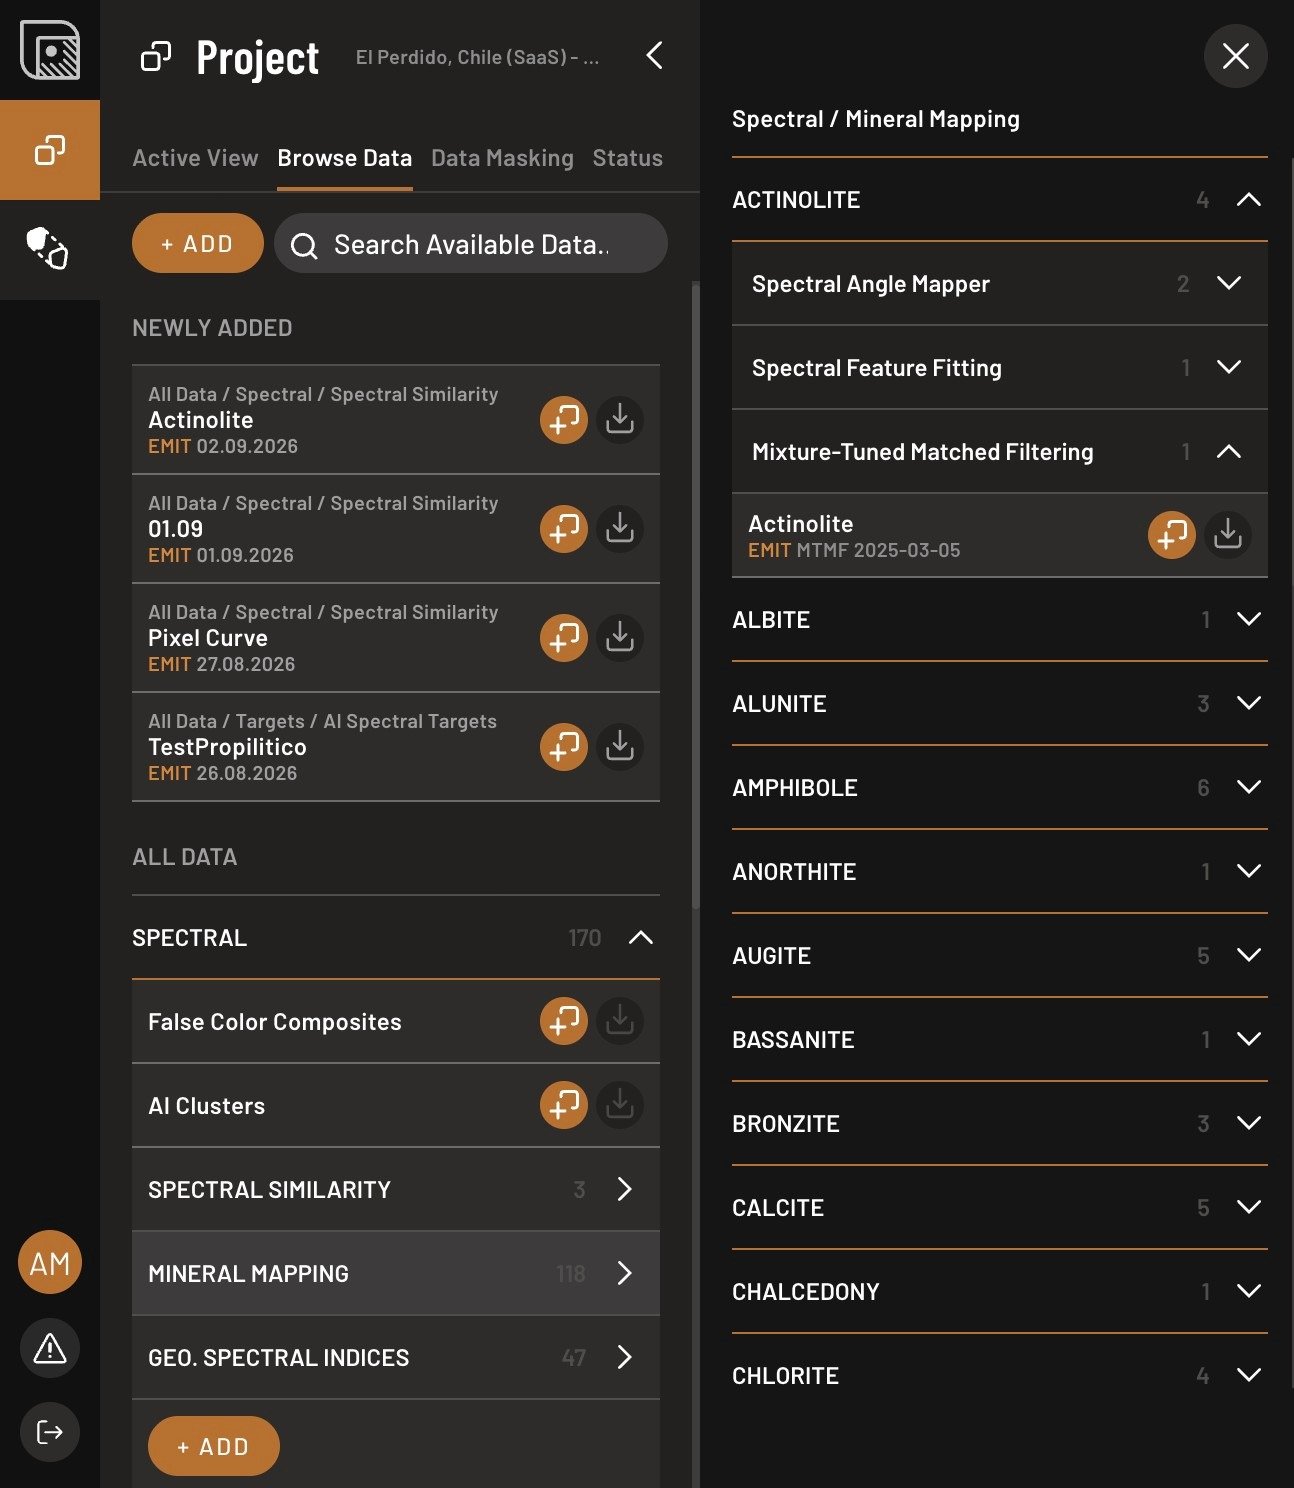Expand Spectral Feature Fitting

(1229, 368)
